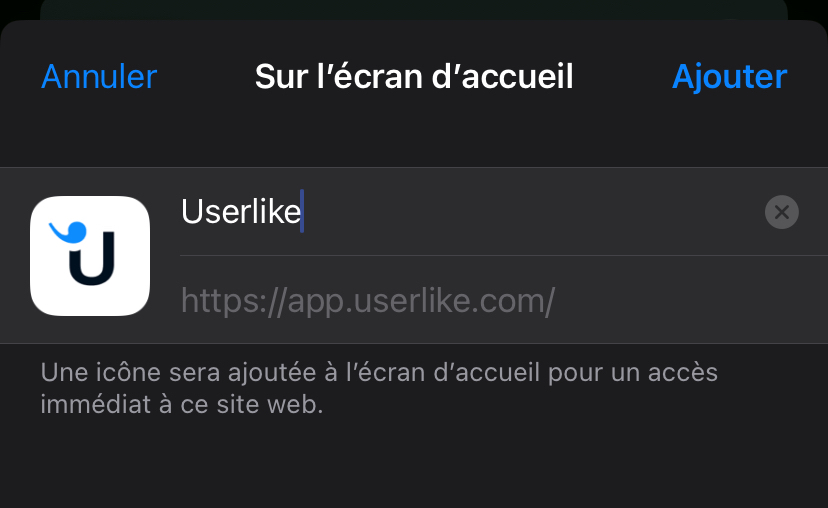This screenshot has width=828, height=508.
Task: Click the "immédiat à ce site web." line
Action: tap(182, 405)
